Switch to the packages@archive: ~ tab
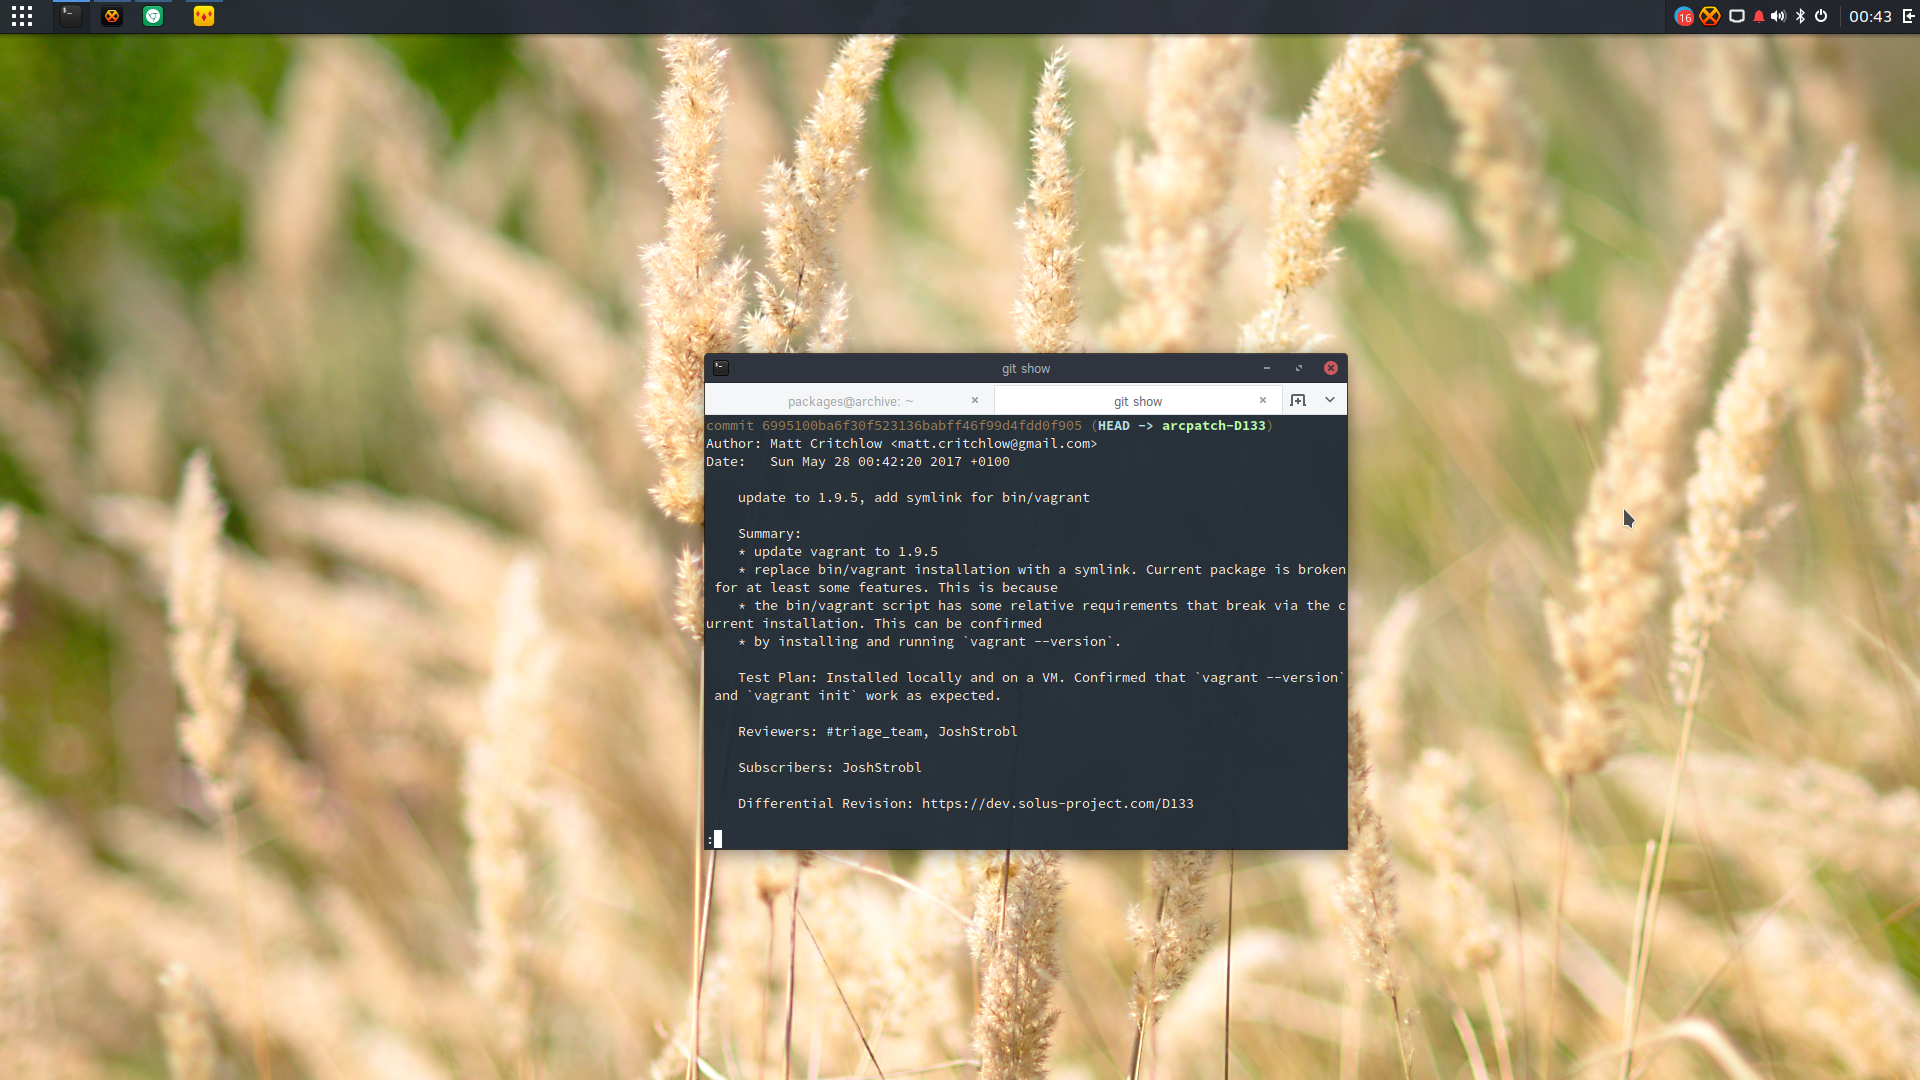Viewport: 1920px width, 1080px height. [x=850, y=401]
